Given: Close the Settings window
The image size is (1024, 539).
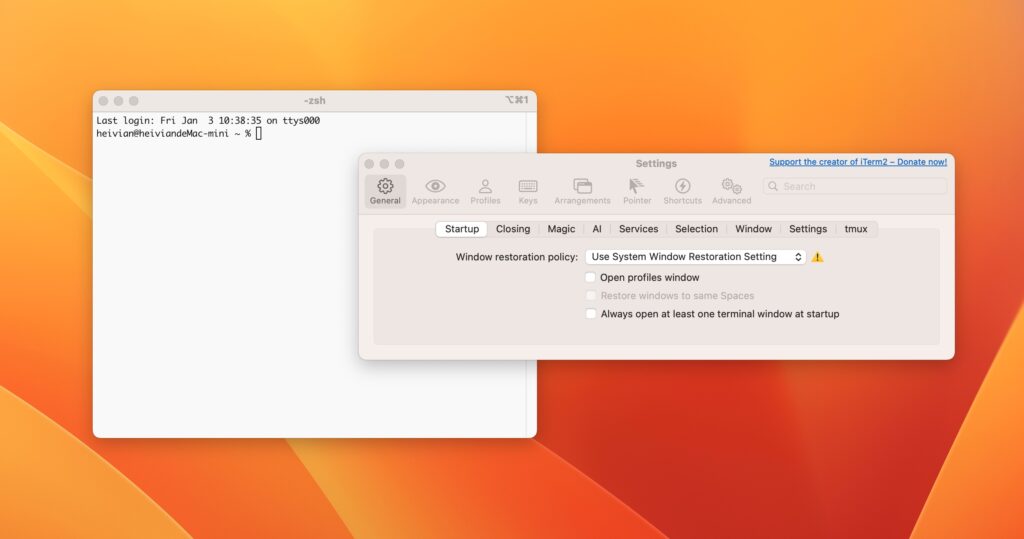Looking at the screenshot, I should (369, 164).
